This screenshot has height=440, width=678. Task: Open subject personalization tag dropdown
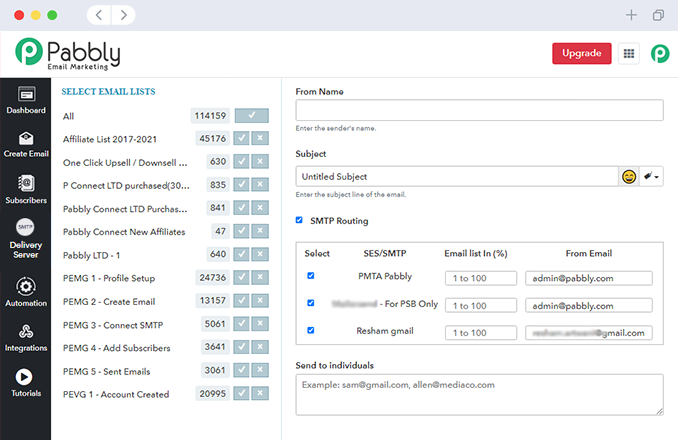click(x=651, y=176)
